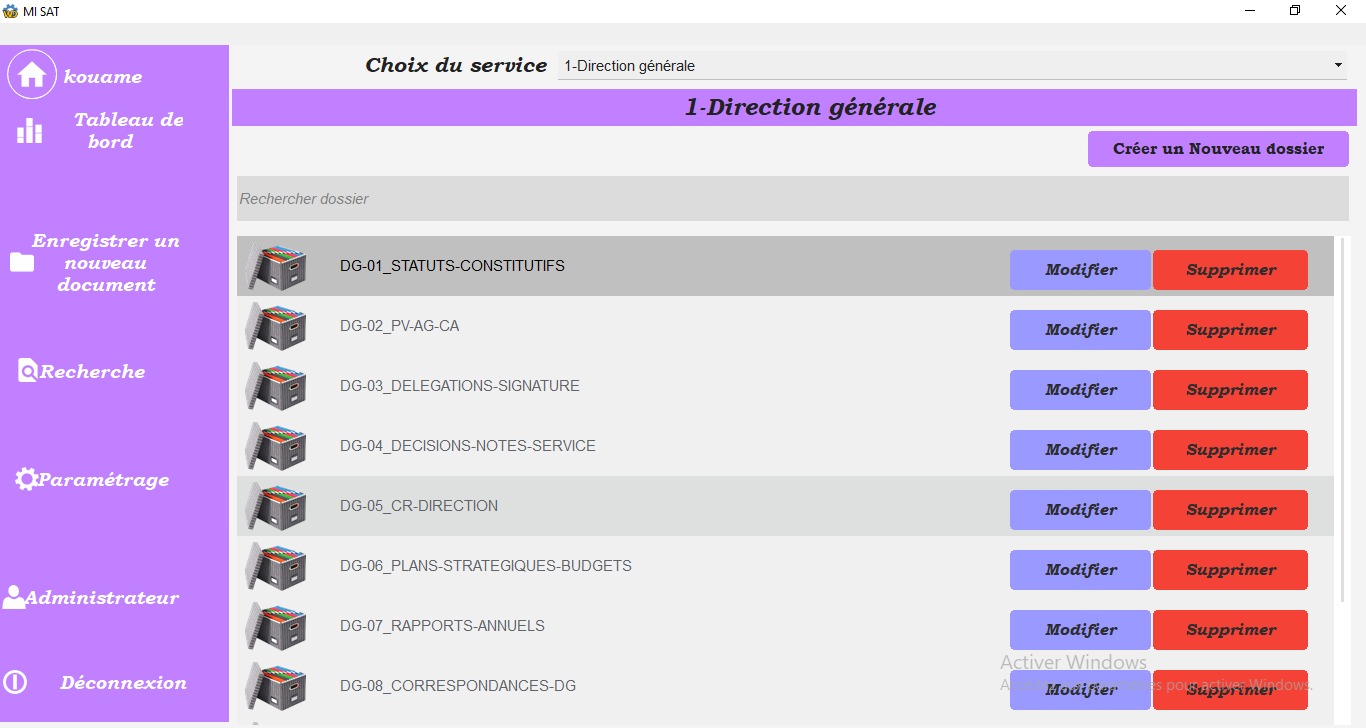The image size is (1366, 728).
Task: Click the Rechercher dossier search field
Action: (x=792, y=199)
